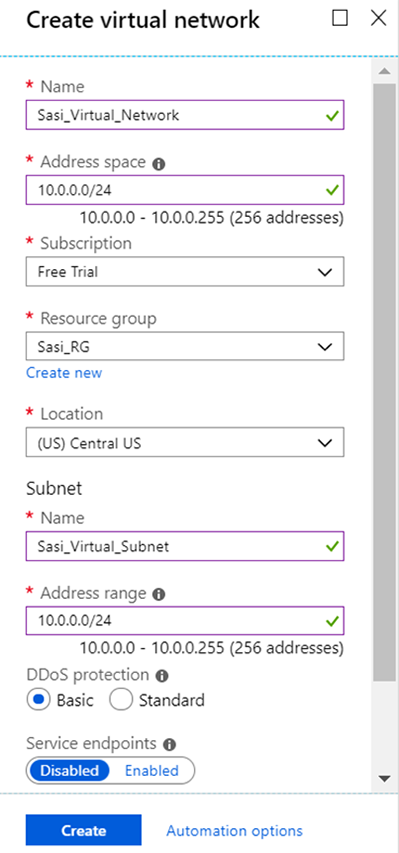
Task: Click the scrollbar down arrow
Action: click(385, 778)
